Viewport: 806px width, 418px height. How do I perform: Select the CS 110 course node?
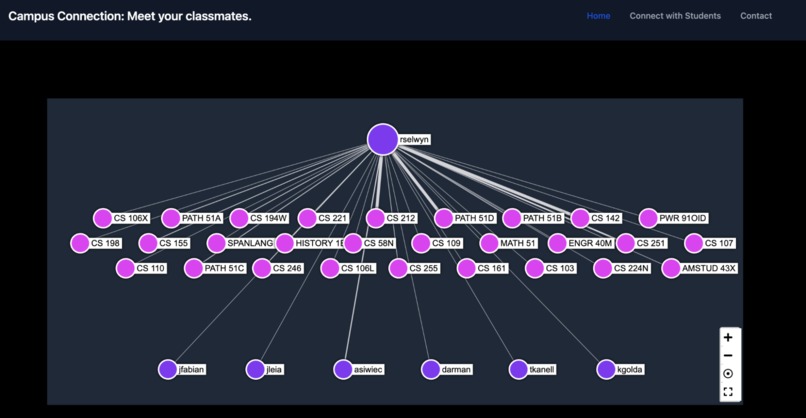(x=125, y=268)
